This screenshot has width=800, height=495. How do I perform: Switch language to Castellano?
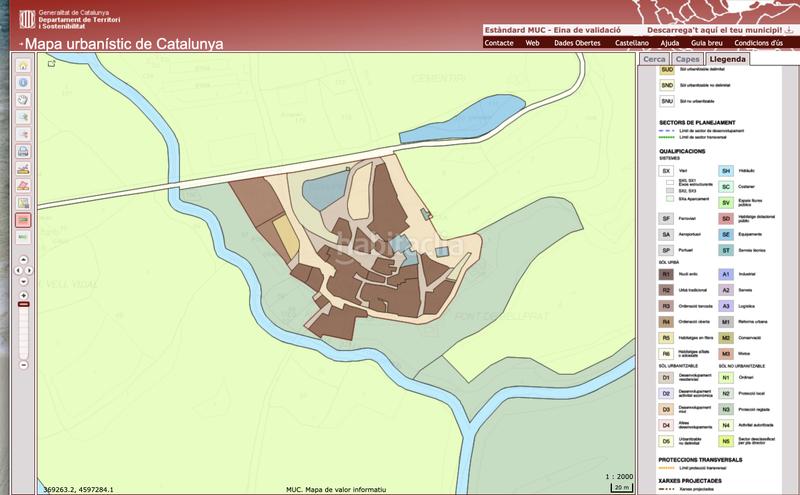631,44
